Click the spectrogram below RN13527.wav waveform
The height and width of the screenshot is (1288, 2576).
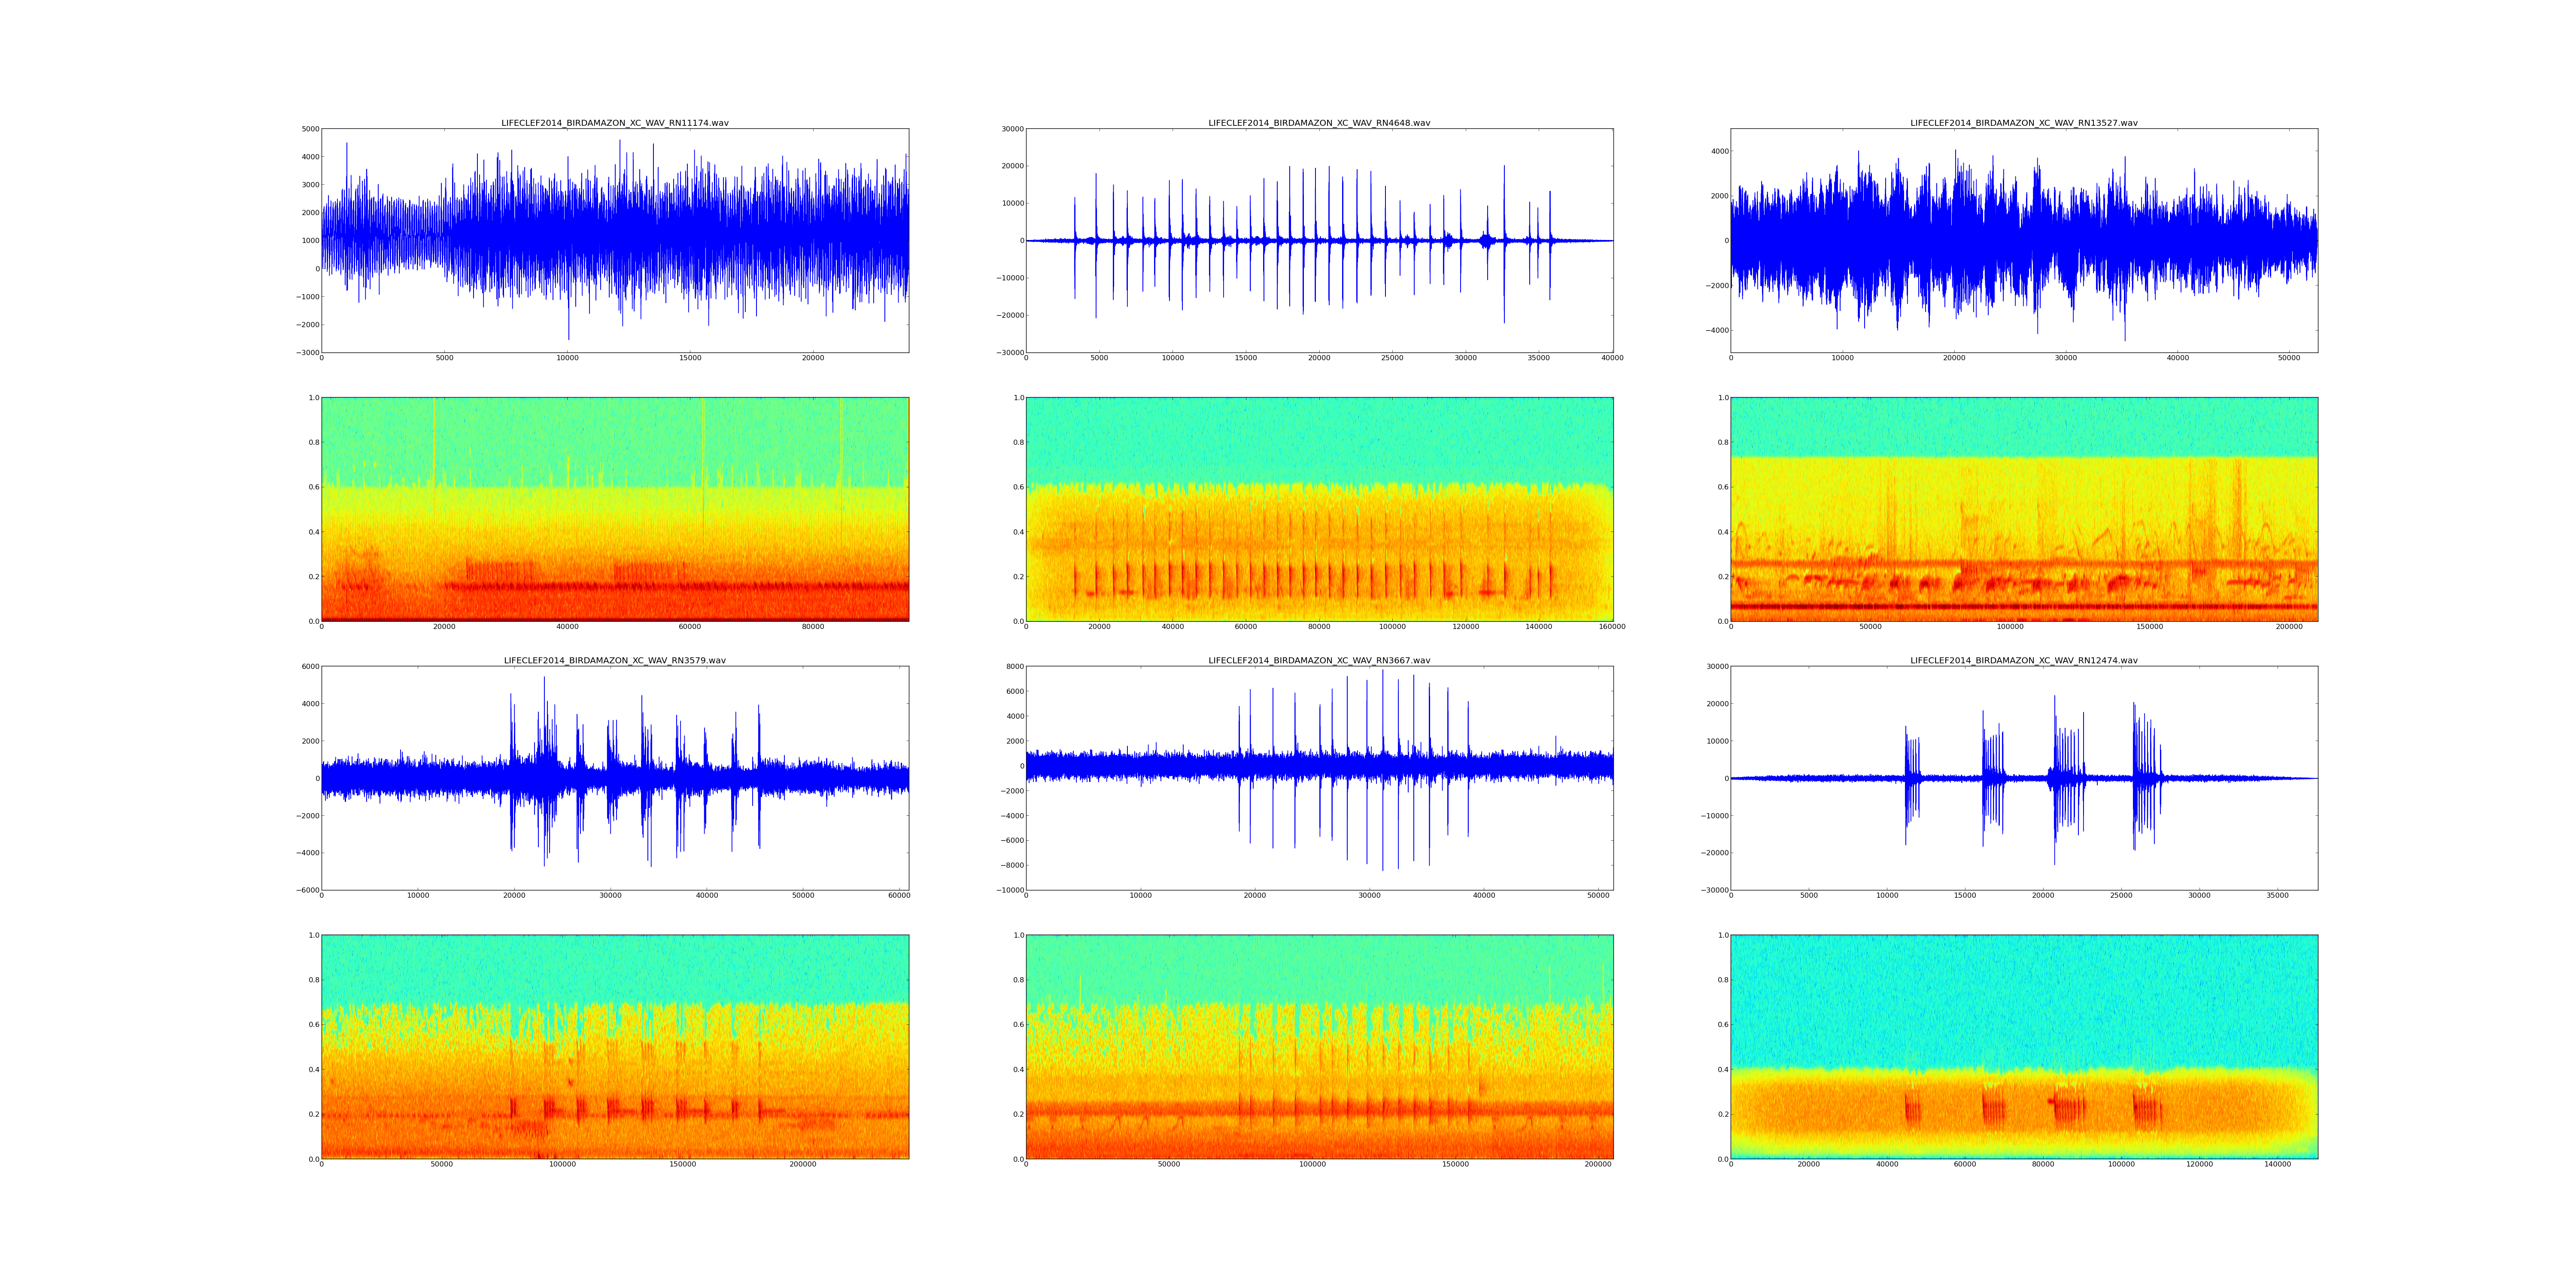pos(2024,509)
